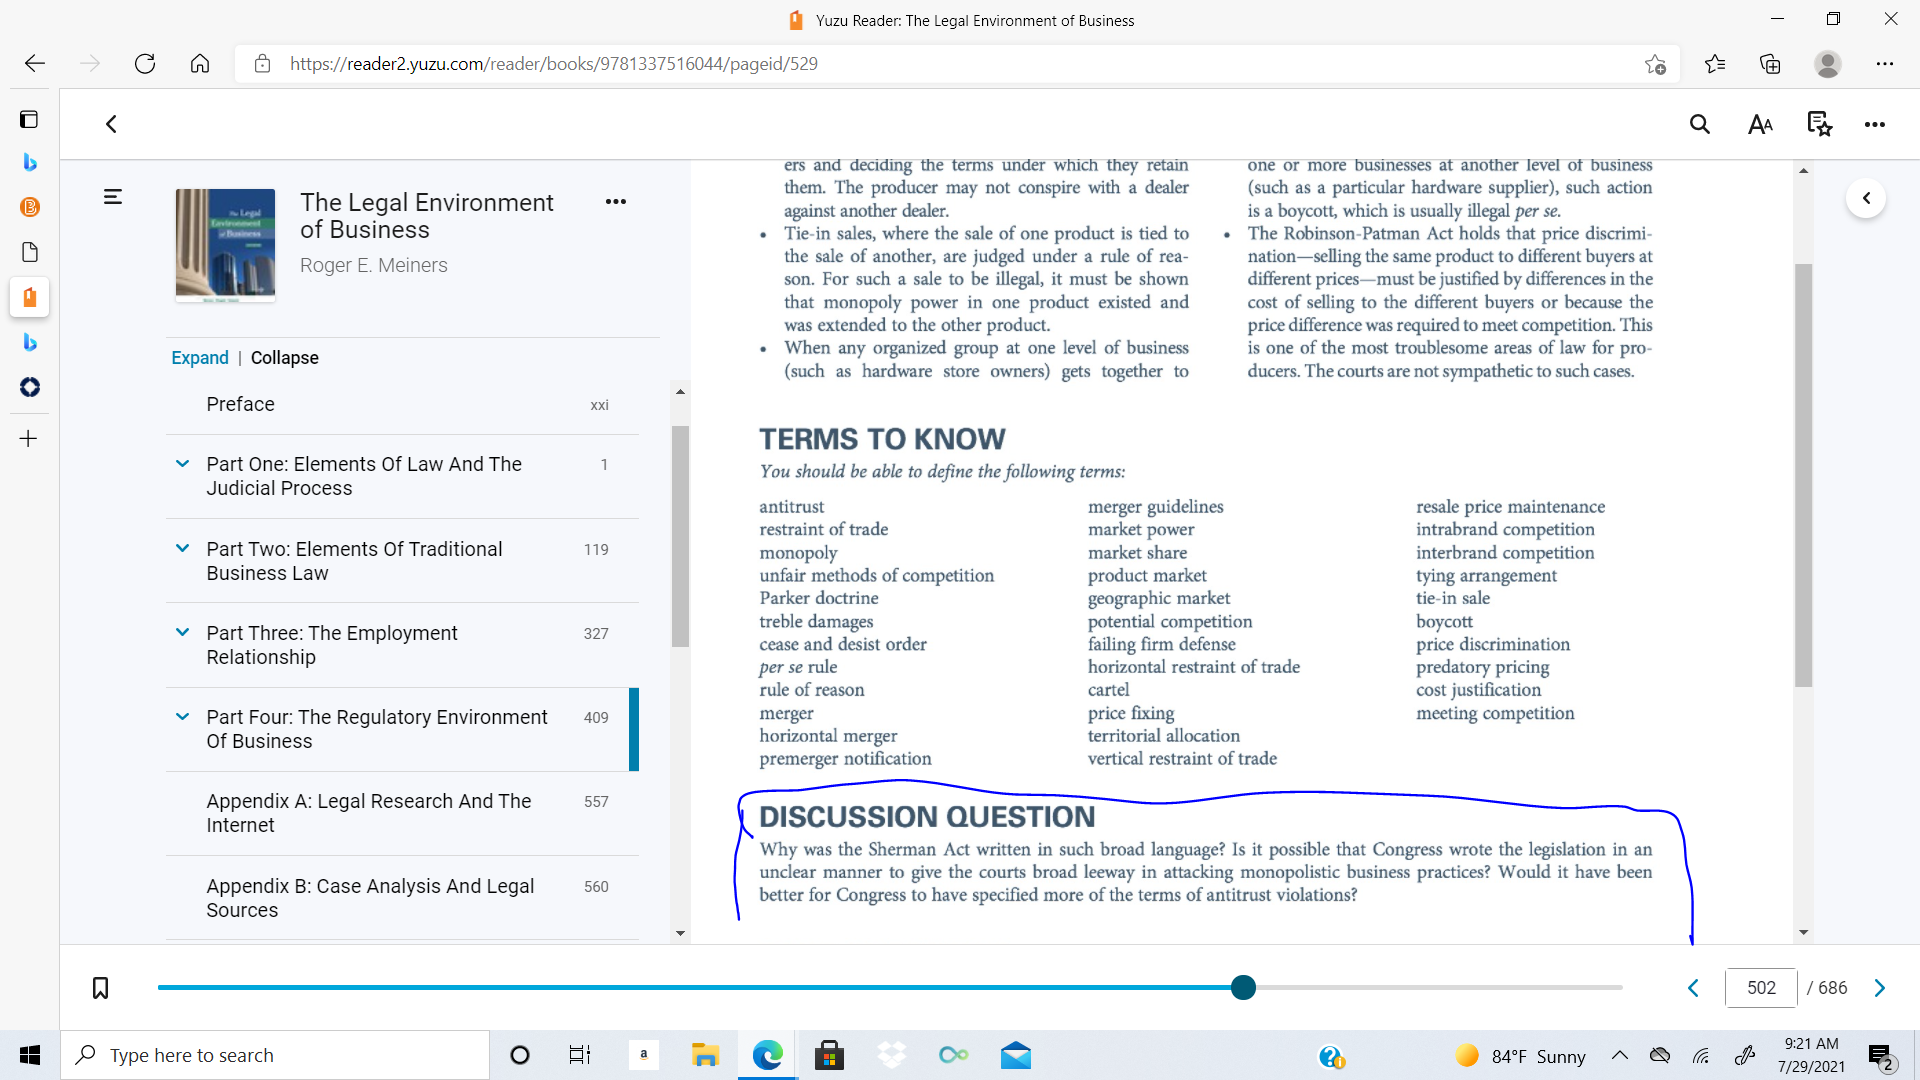Go to the next page arrow
The height and width of the screenshot is (1080, 1920).
pyautogui.click(x=1880, y=988)
